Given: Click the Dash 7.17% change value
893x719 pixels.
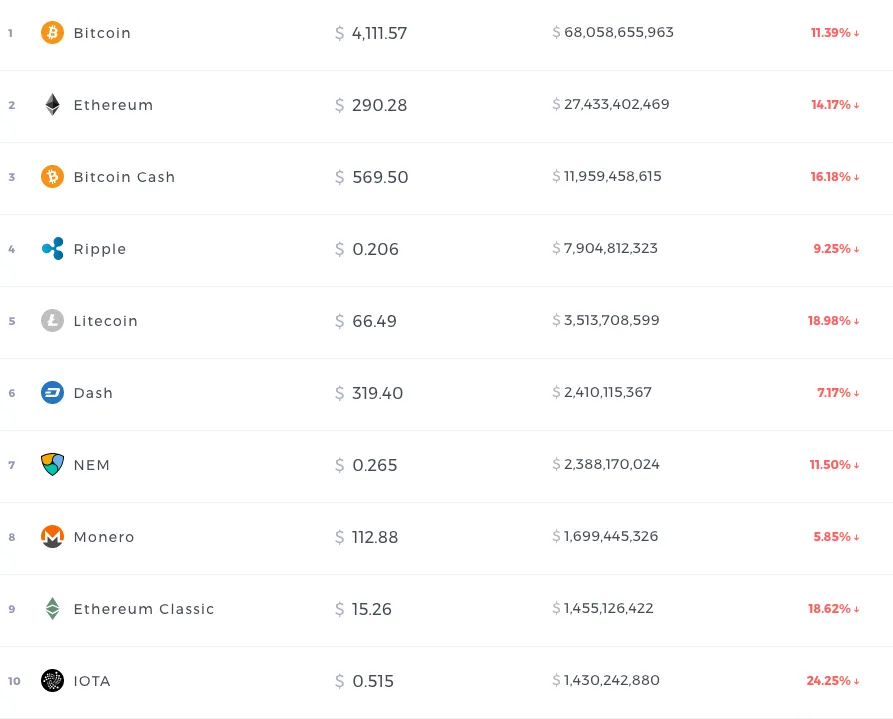Looking at the screenshot, I should click(x=833, y=393).
